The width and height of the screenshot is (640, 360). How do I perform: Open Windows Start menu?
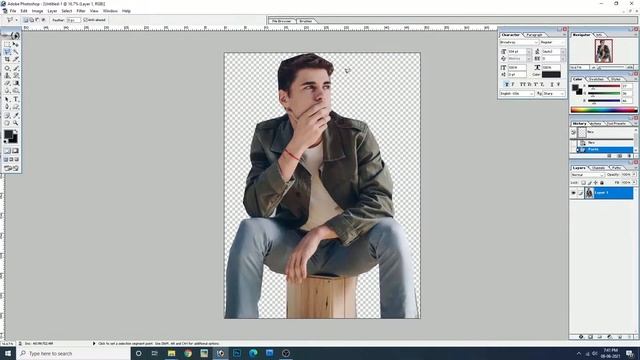pyautogui.click(x=7, y=353)
